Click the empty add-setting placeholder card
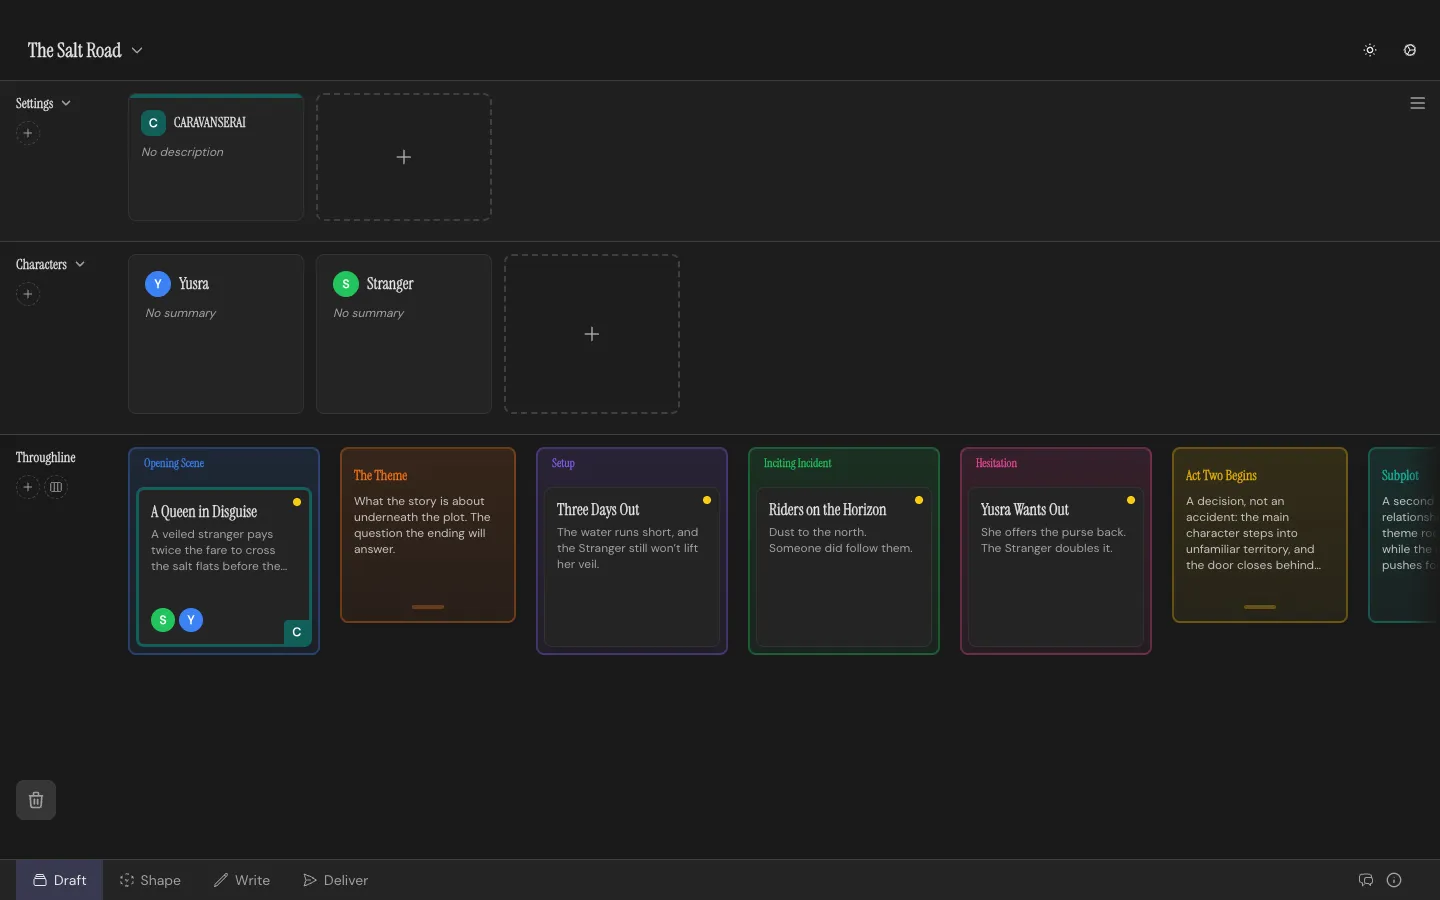This screenshot has width=1440, height=900. [x=404, y=157]
